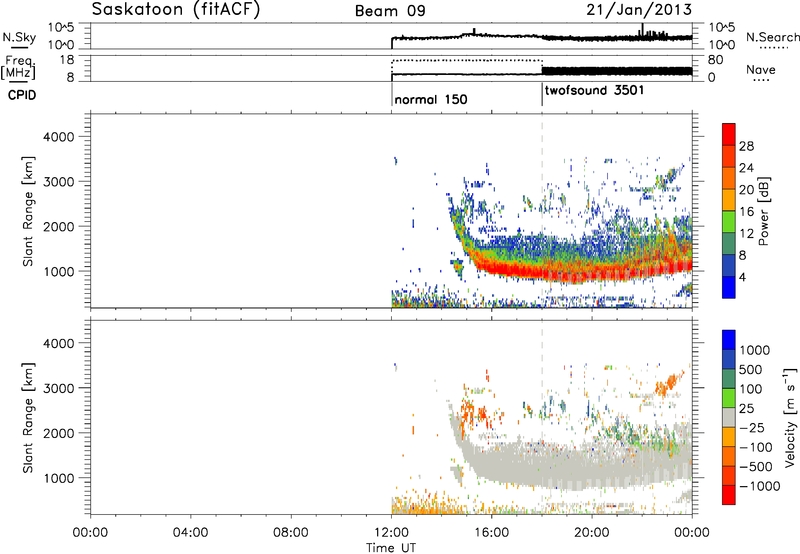Click the 'Freq. [MHz]' axis label
Viewport: 800px width, 554px height.
[20, 68]
